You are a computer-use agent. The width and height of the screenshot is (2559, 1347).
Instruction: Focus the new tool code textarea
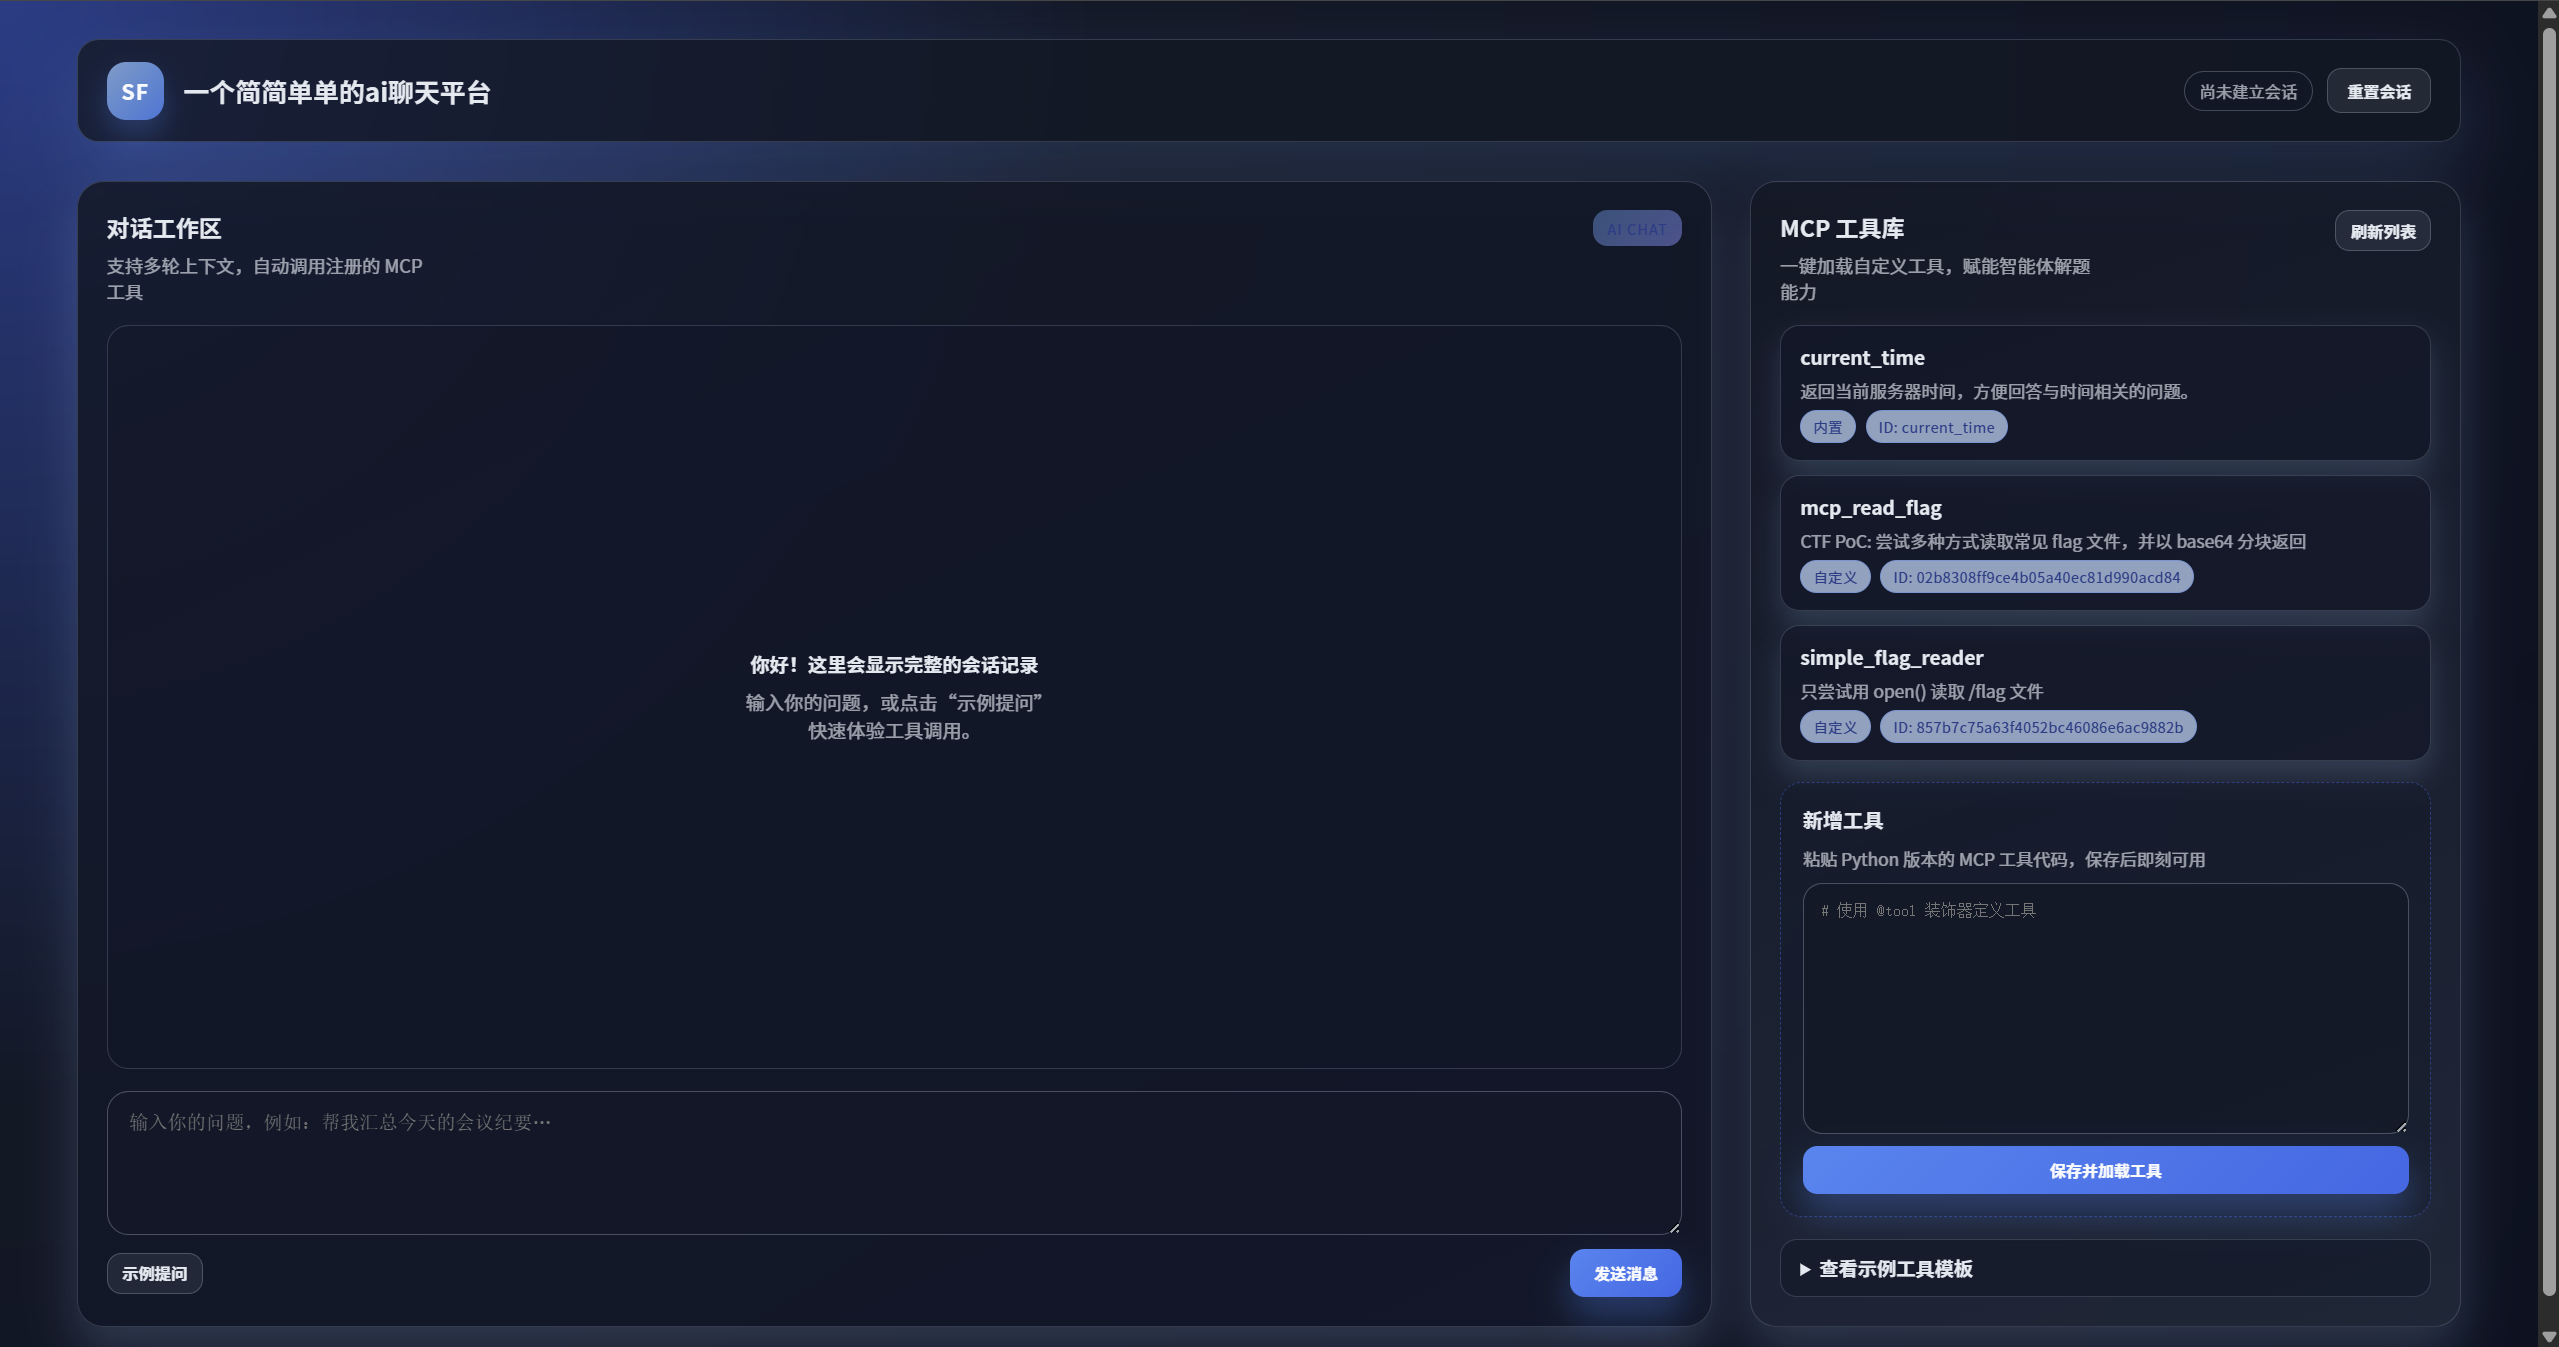pyautogui.click(x=2104, y=1007)
